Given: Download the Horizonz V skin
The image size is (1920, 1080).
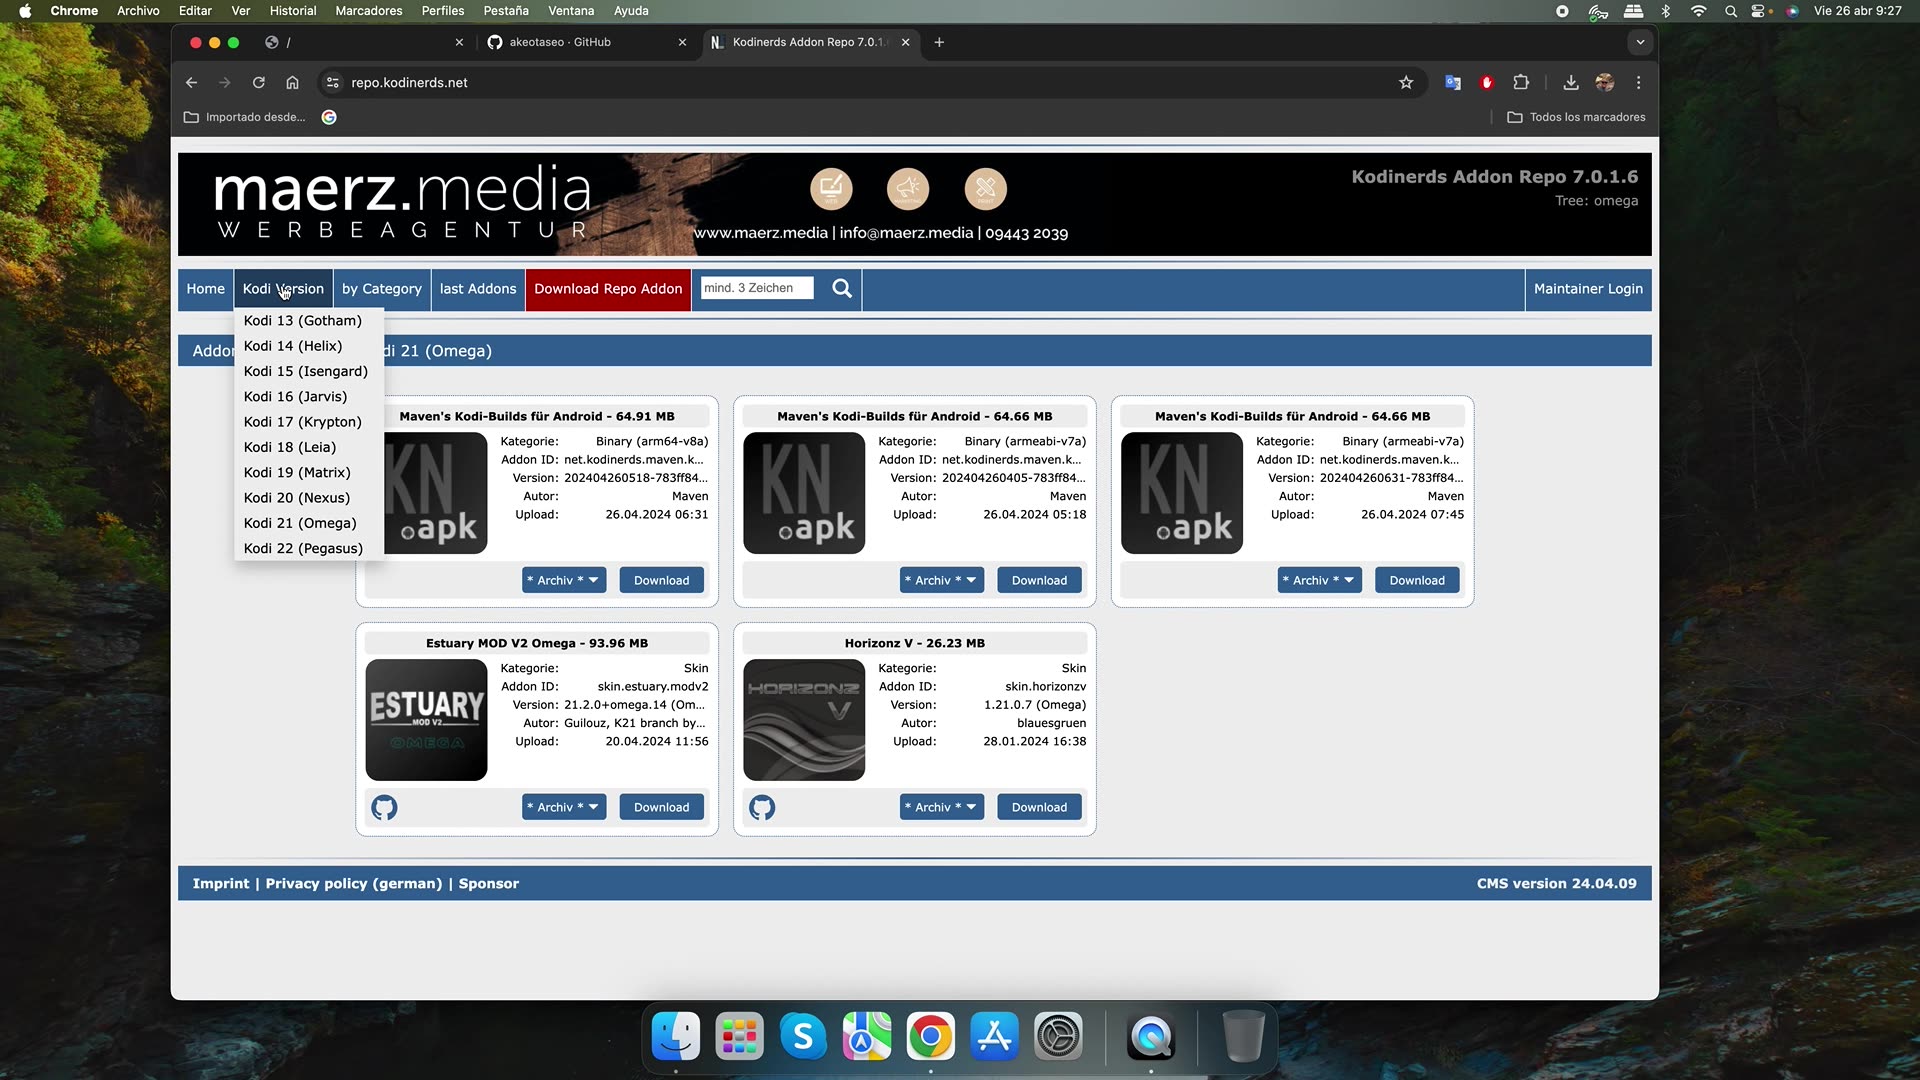Looking at the screenshot, I should 1039,807.
